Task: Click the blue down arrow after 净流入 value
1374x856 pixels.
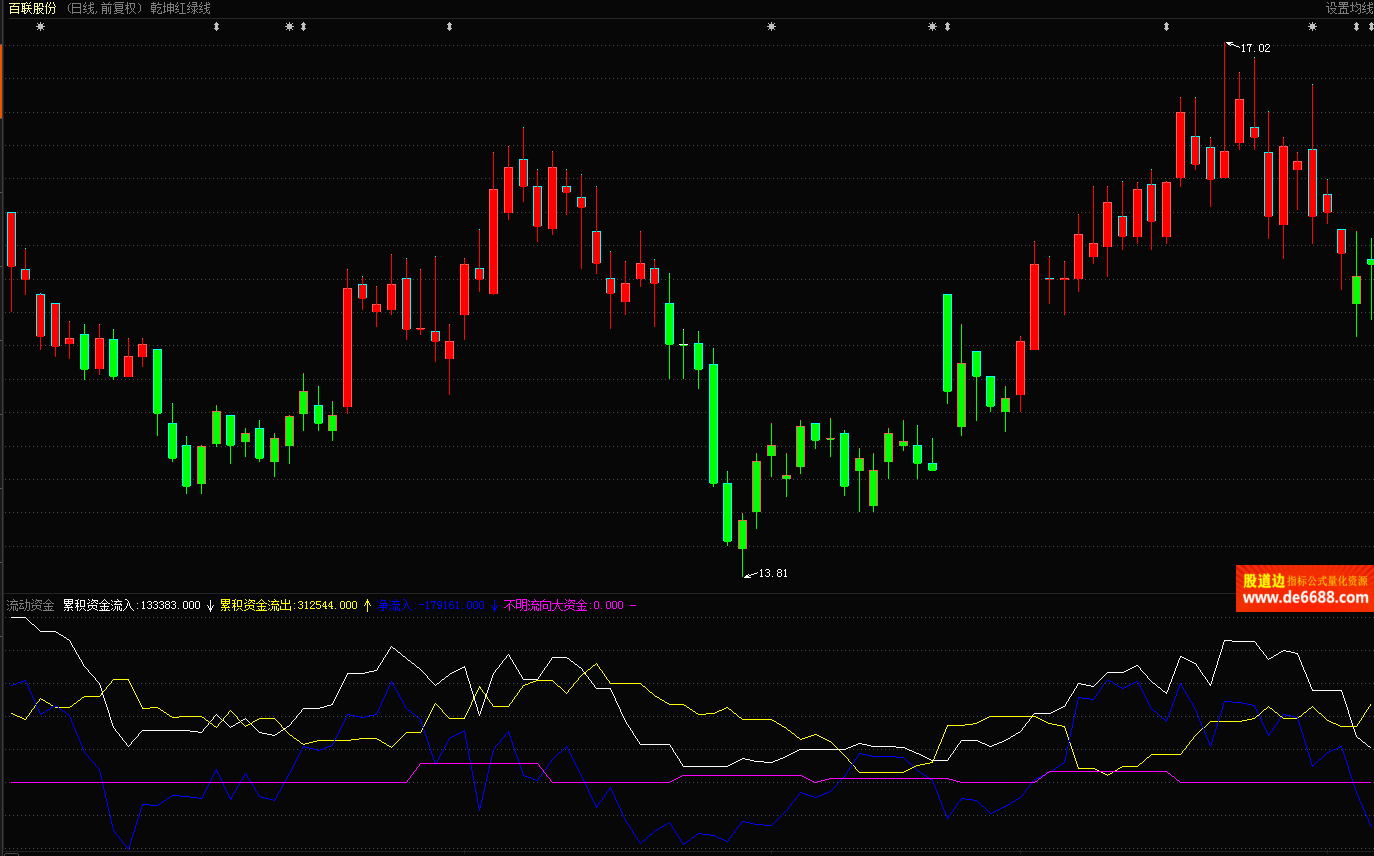Action: pos(494,605)
